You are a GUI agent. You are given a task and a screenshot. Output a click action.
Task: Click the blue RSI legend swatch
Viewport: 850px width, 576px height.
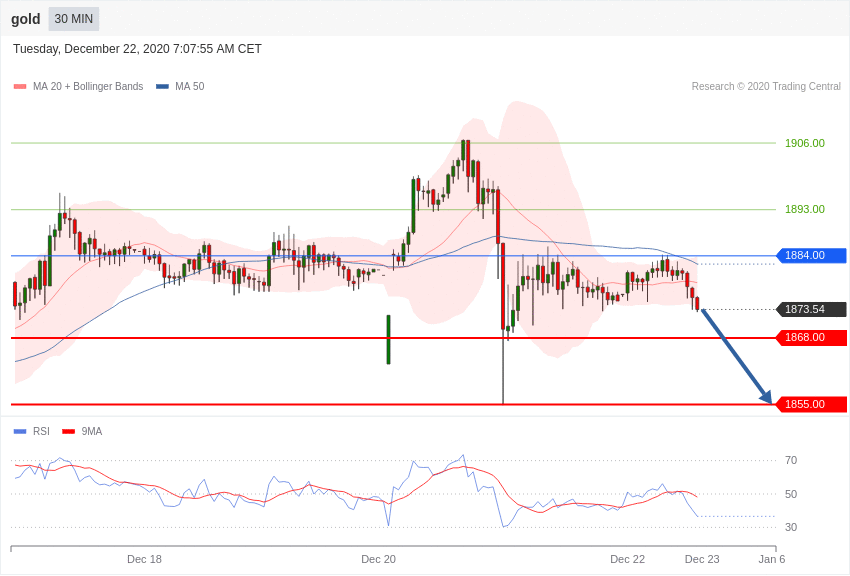[20, 431]
